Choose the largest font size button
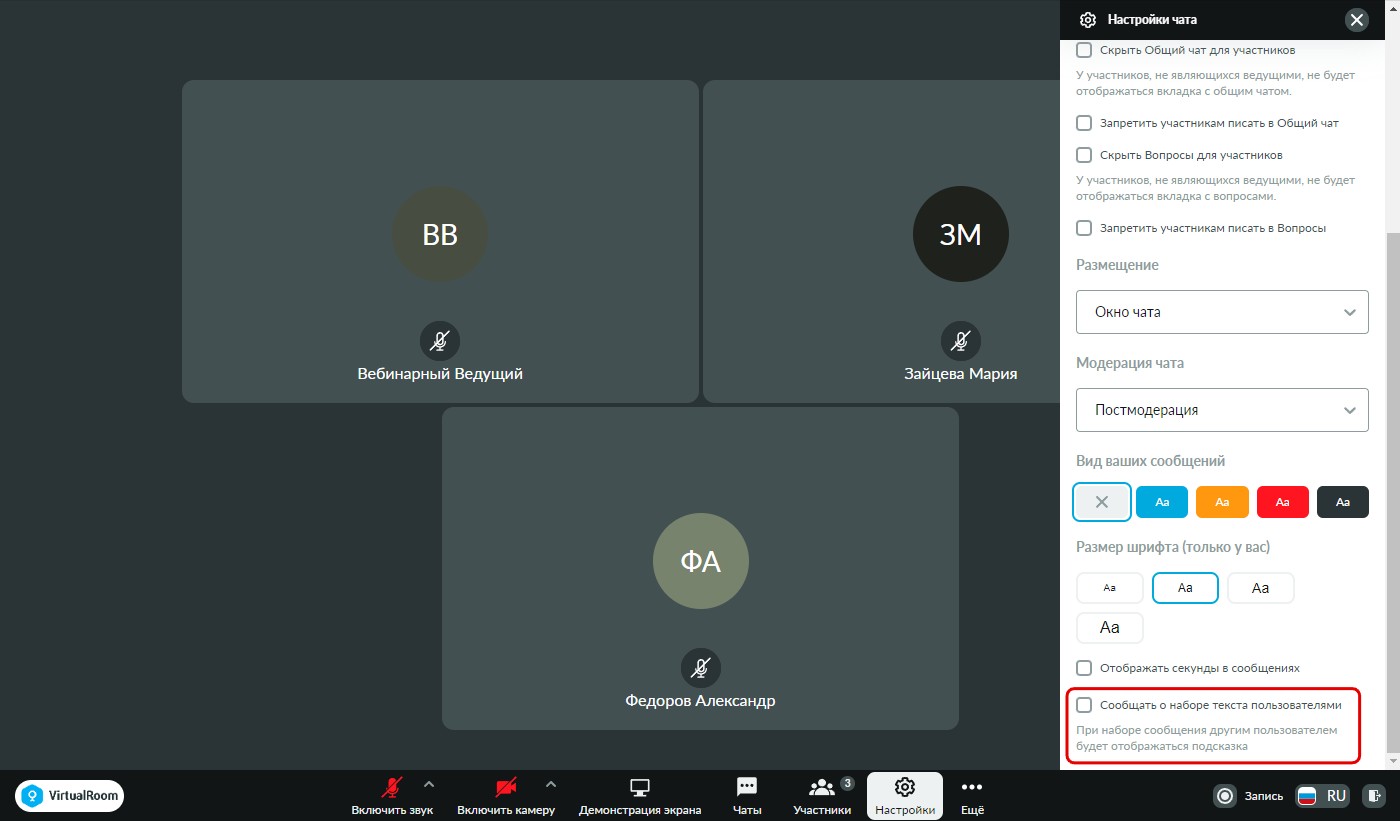 pos(1110,628)
